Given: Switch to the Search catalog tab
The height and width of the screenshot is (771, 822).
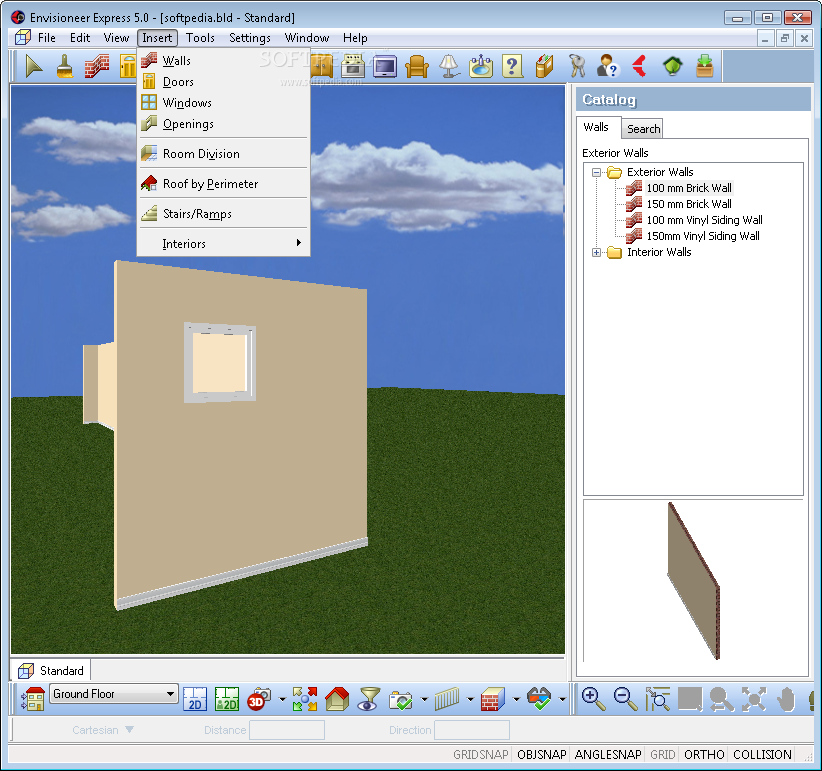Looking at the screenshot, I should (643, 129).
